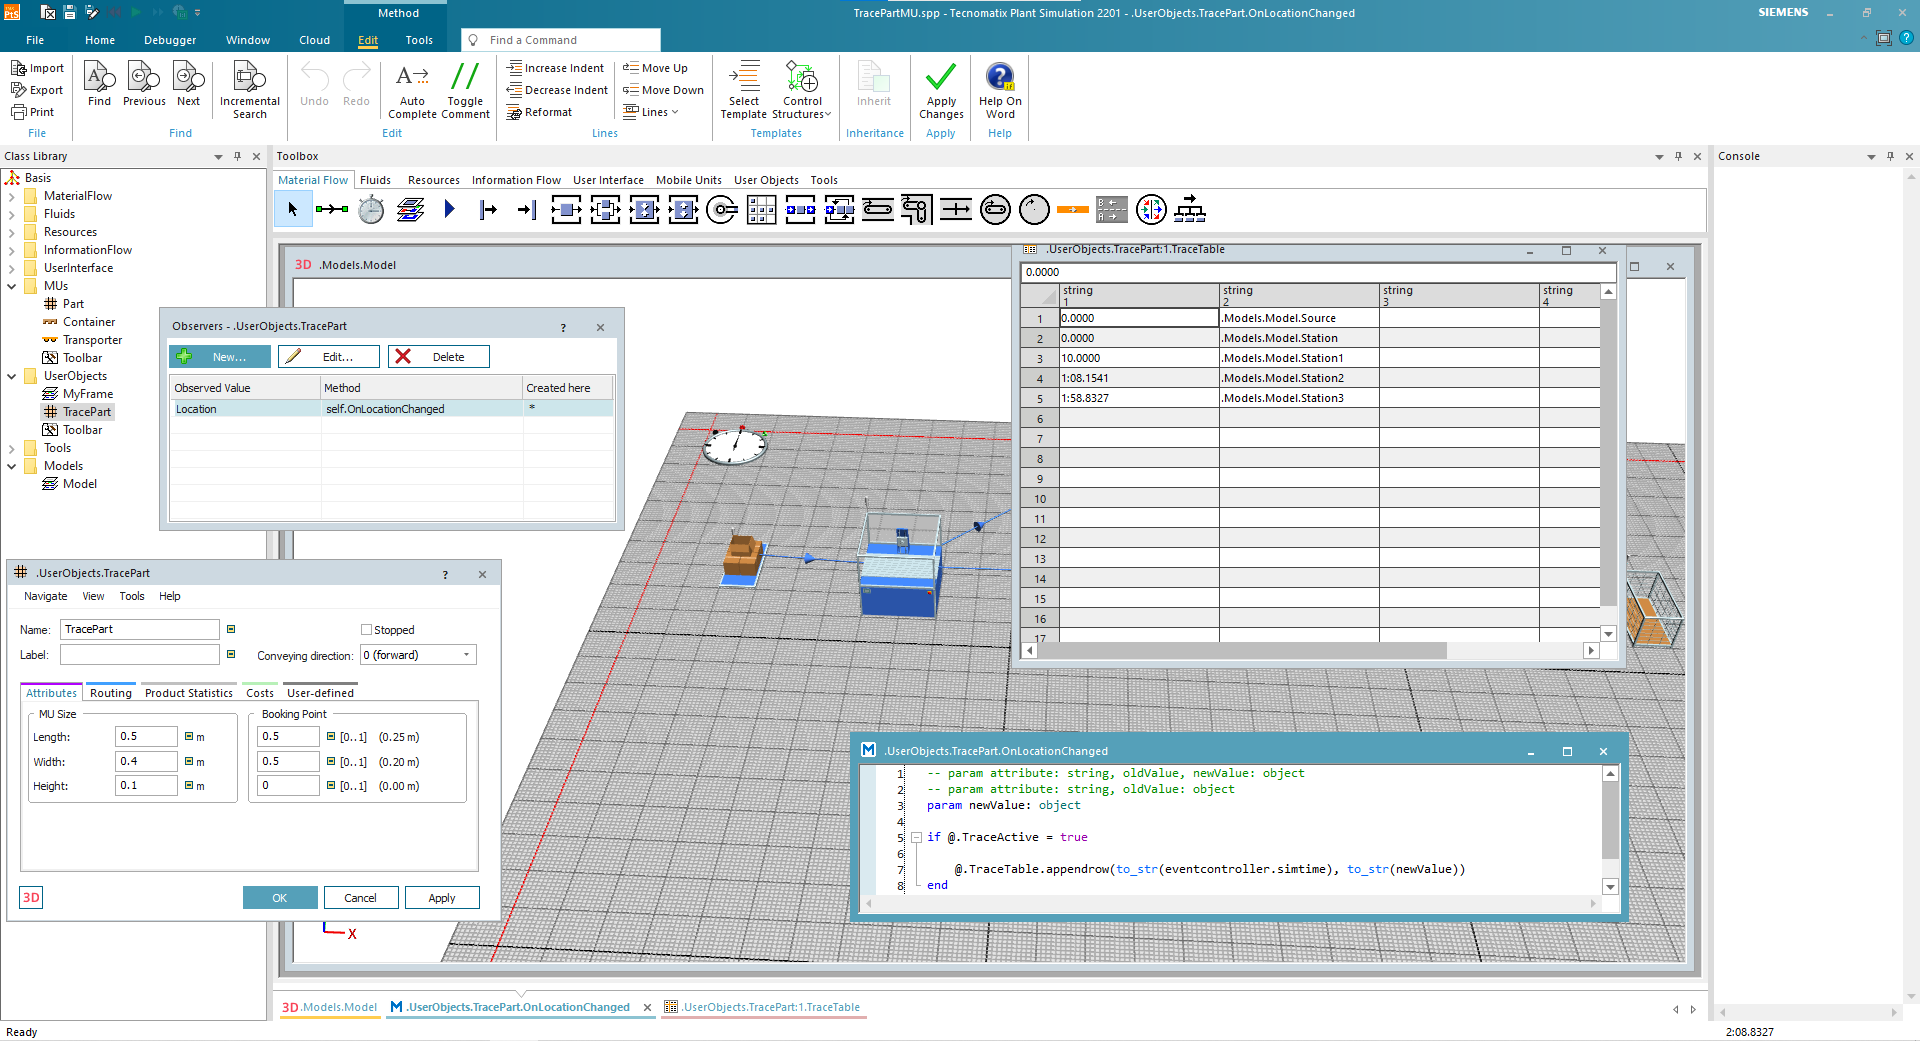Check the Stopped checkbox
This screenshot has width=1920, height=1041.
click(366, 629)
